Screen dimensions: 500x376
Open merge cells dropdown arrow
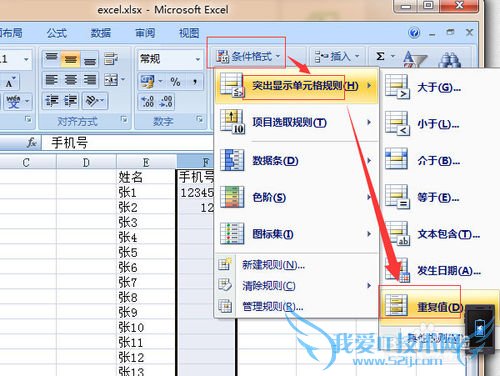tap(123, 80)
